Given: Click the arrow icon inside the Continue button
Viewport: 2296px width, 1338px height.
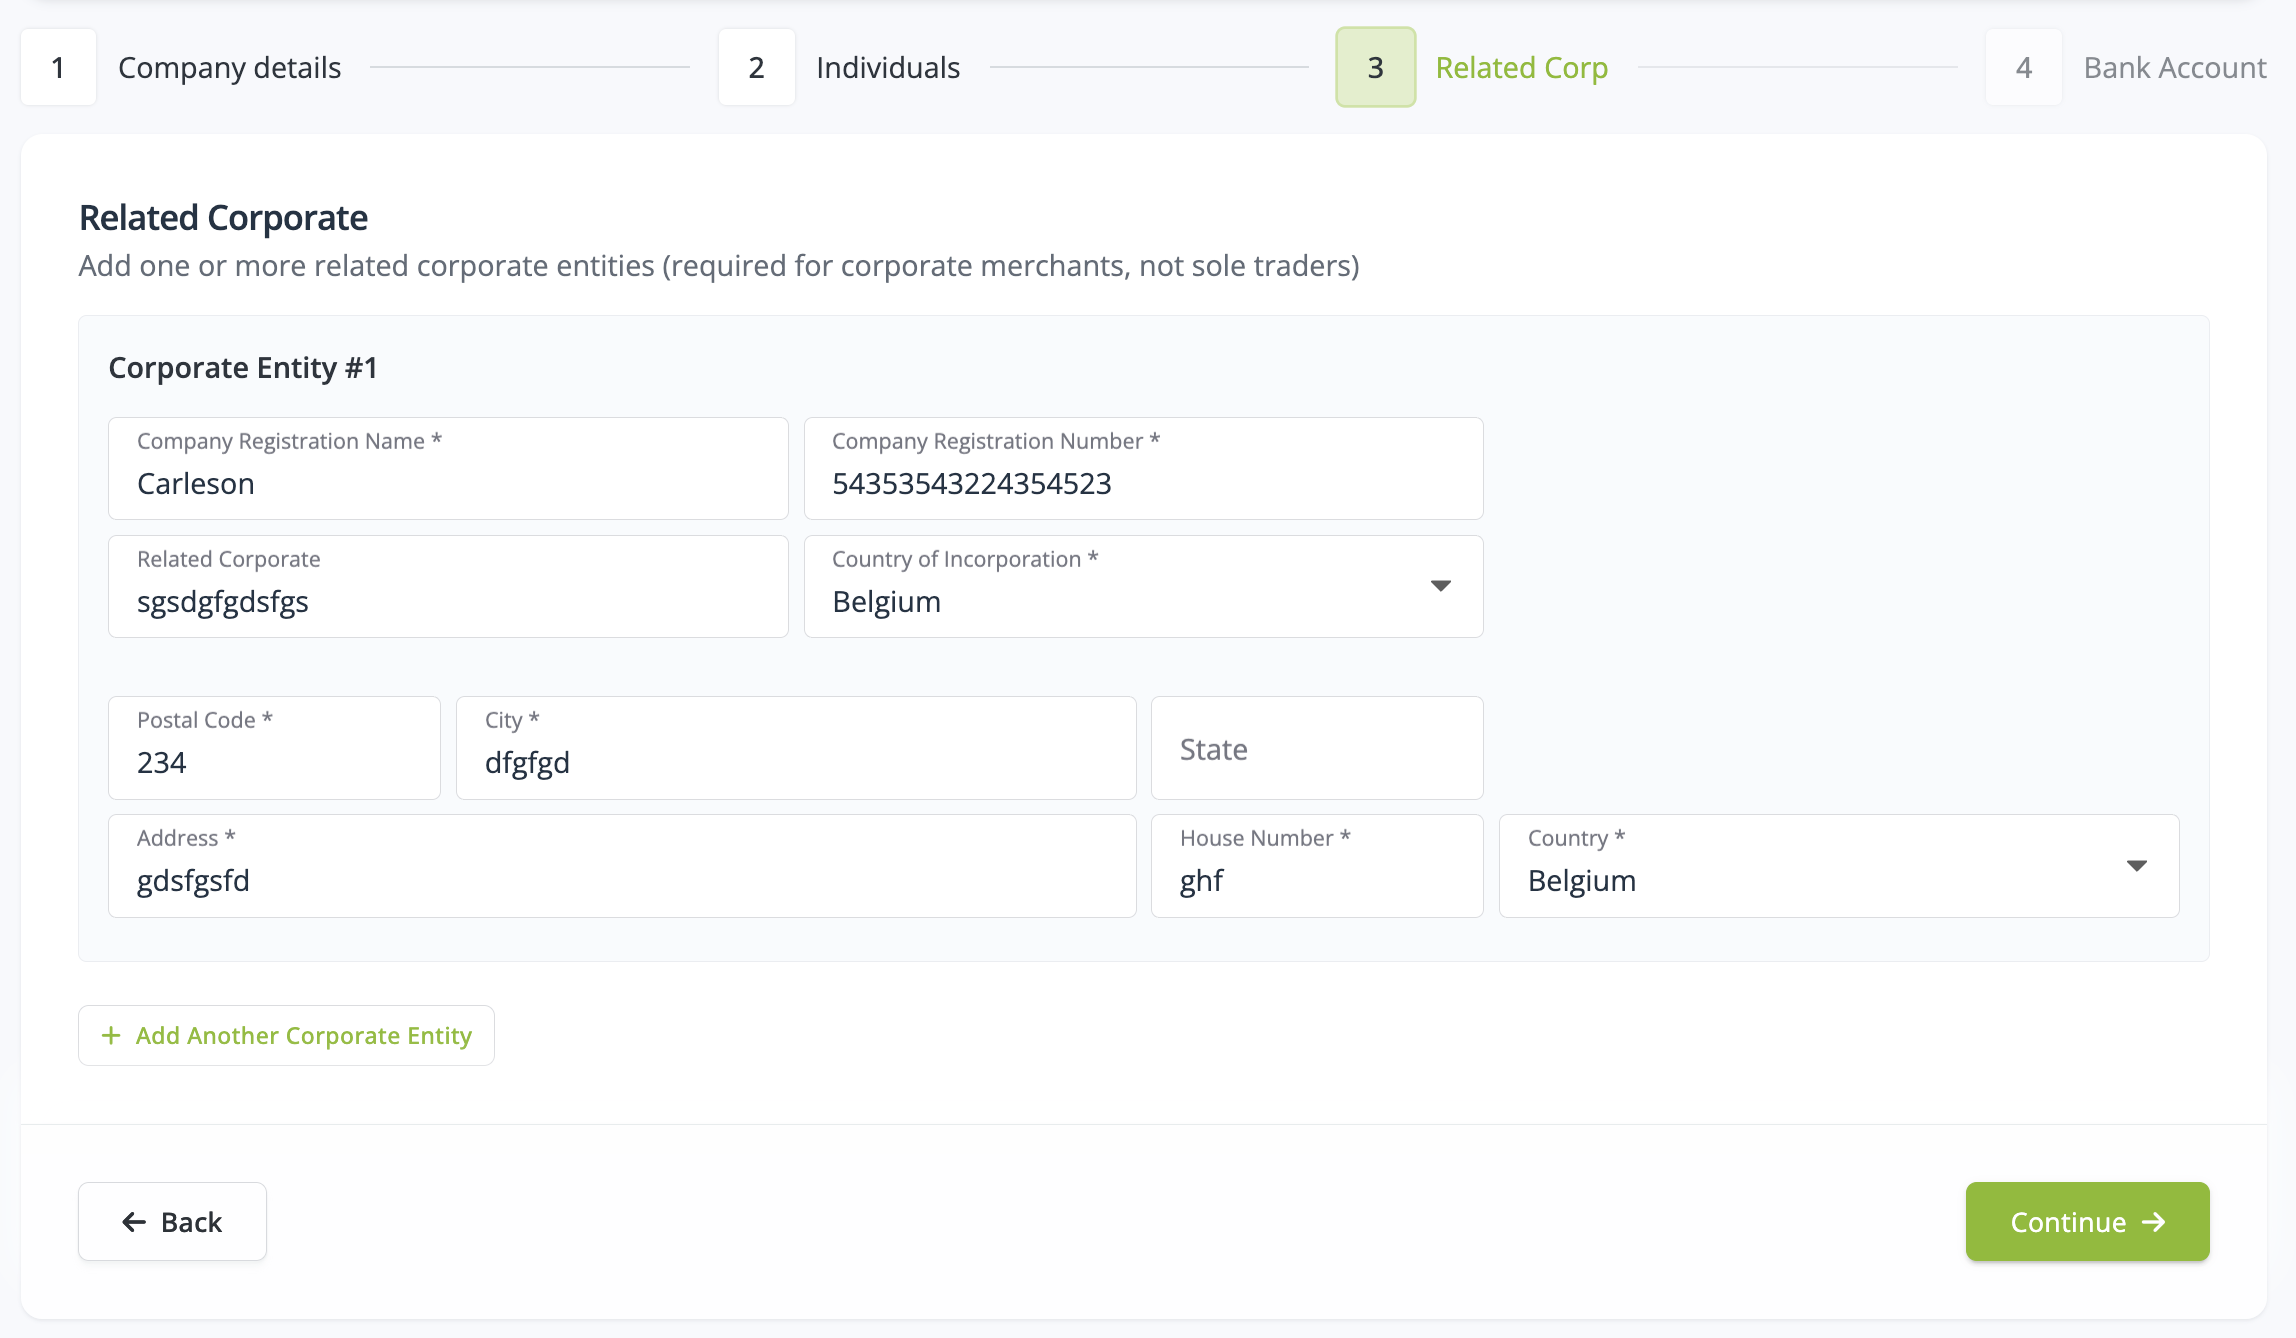Looking at the screenshot, I should click(2153, 1221).
